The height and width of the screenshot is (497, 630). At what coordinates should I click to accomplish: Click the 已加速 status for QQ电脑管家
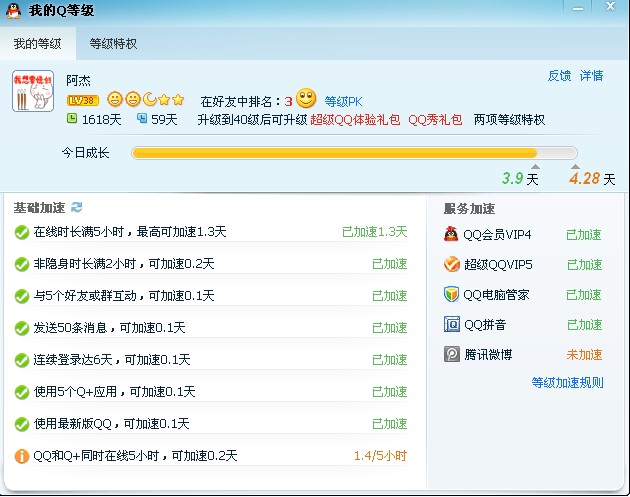click(583, 295)
